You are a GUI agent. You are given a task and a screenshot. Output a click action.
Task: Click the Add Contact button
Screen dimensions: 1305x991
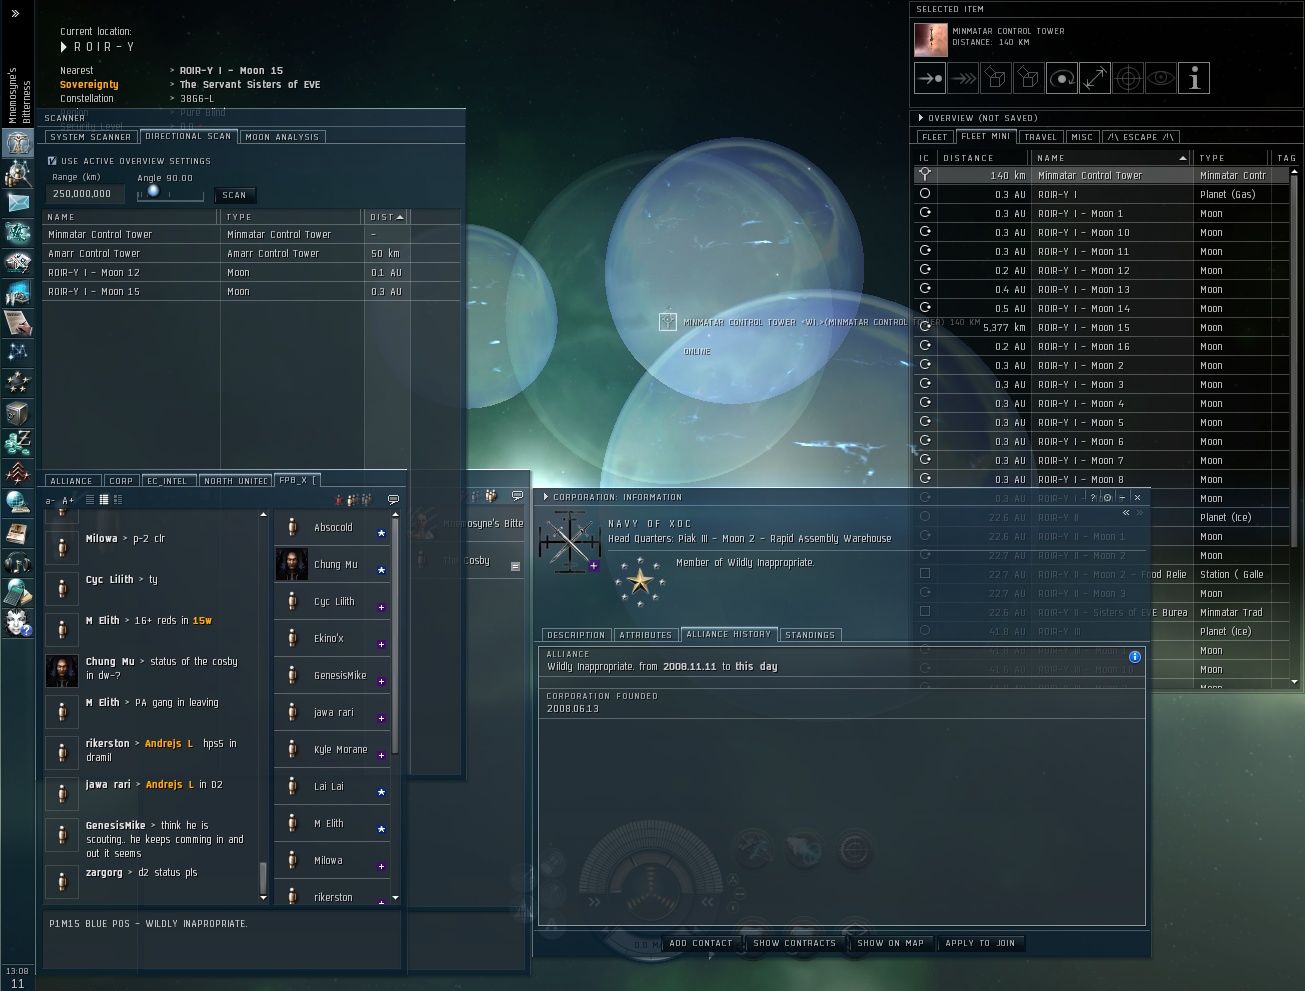700,943
